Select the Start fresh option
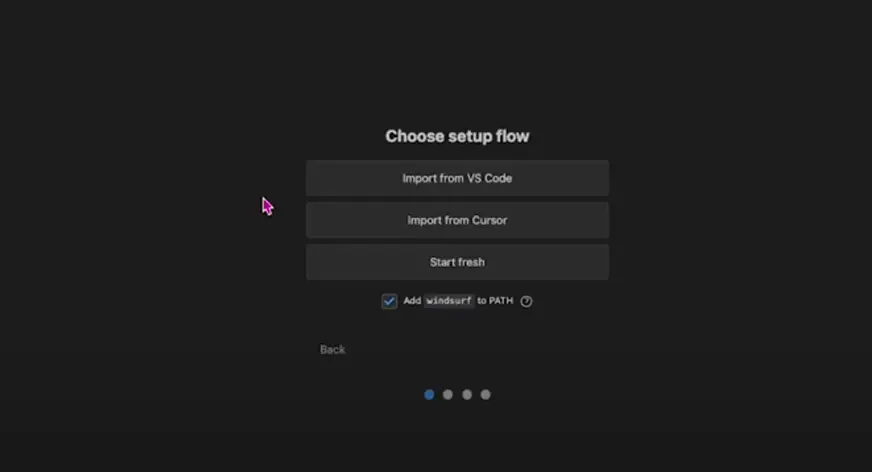872x472 pixels. click(x=457, y=262)
